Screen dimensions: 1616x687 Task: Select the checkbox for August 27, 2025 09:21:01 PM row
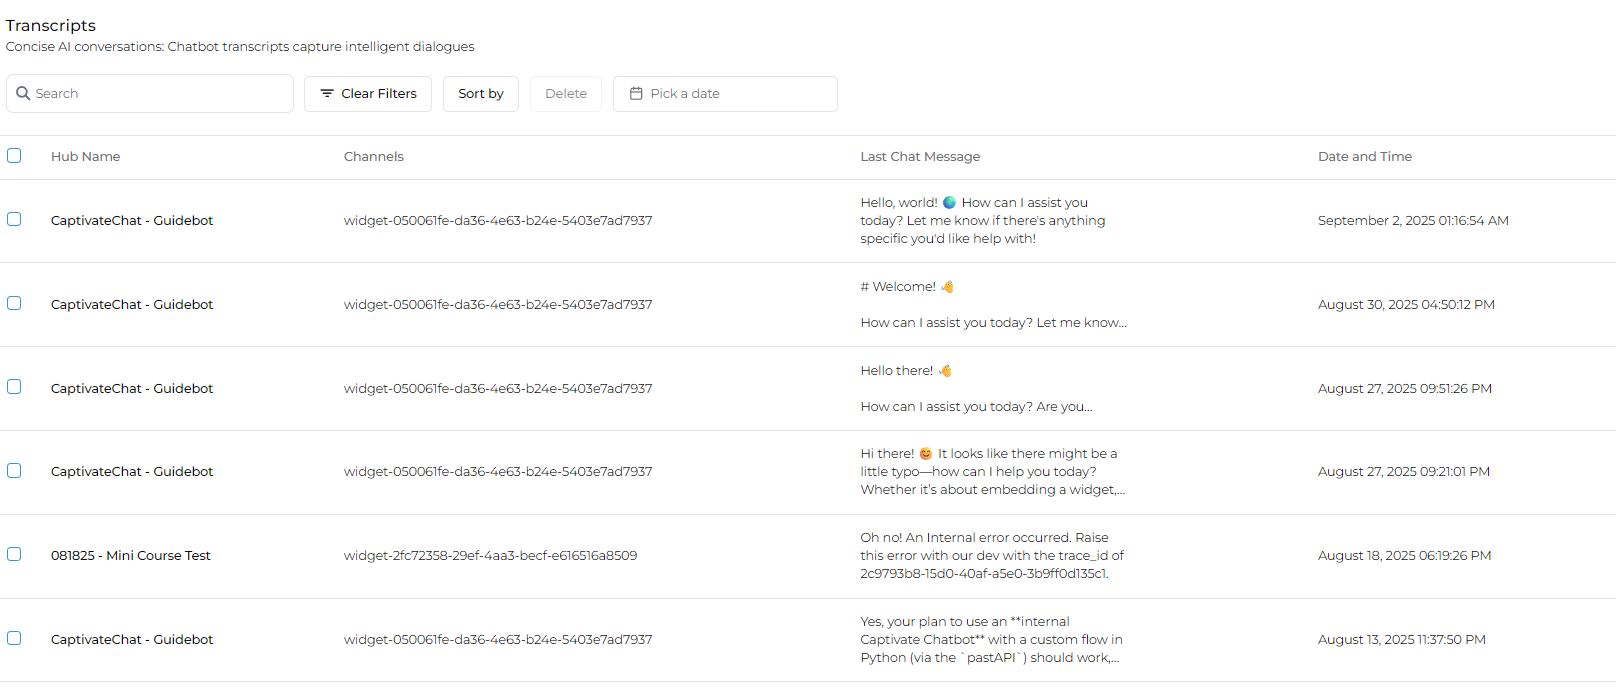14,470
